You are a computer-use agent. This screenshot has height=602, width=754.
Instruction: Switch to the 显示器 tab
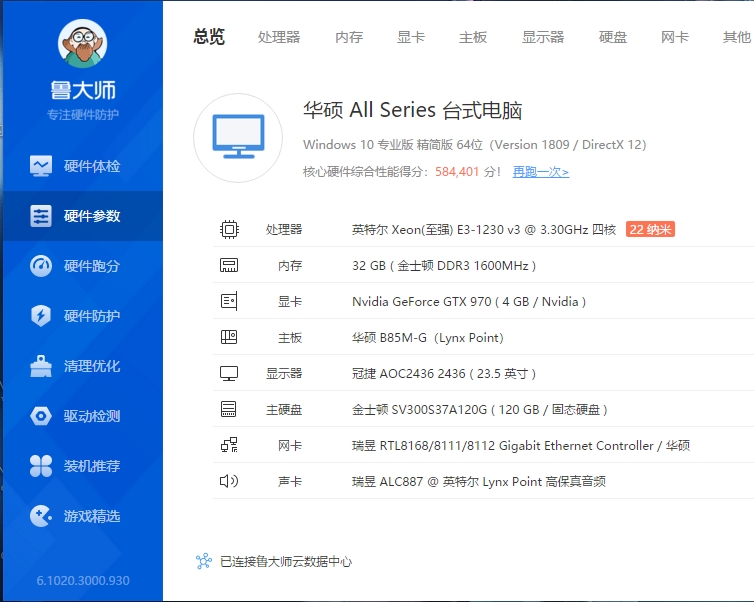point(543,37)
